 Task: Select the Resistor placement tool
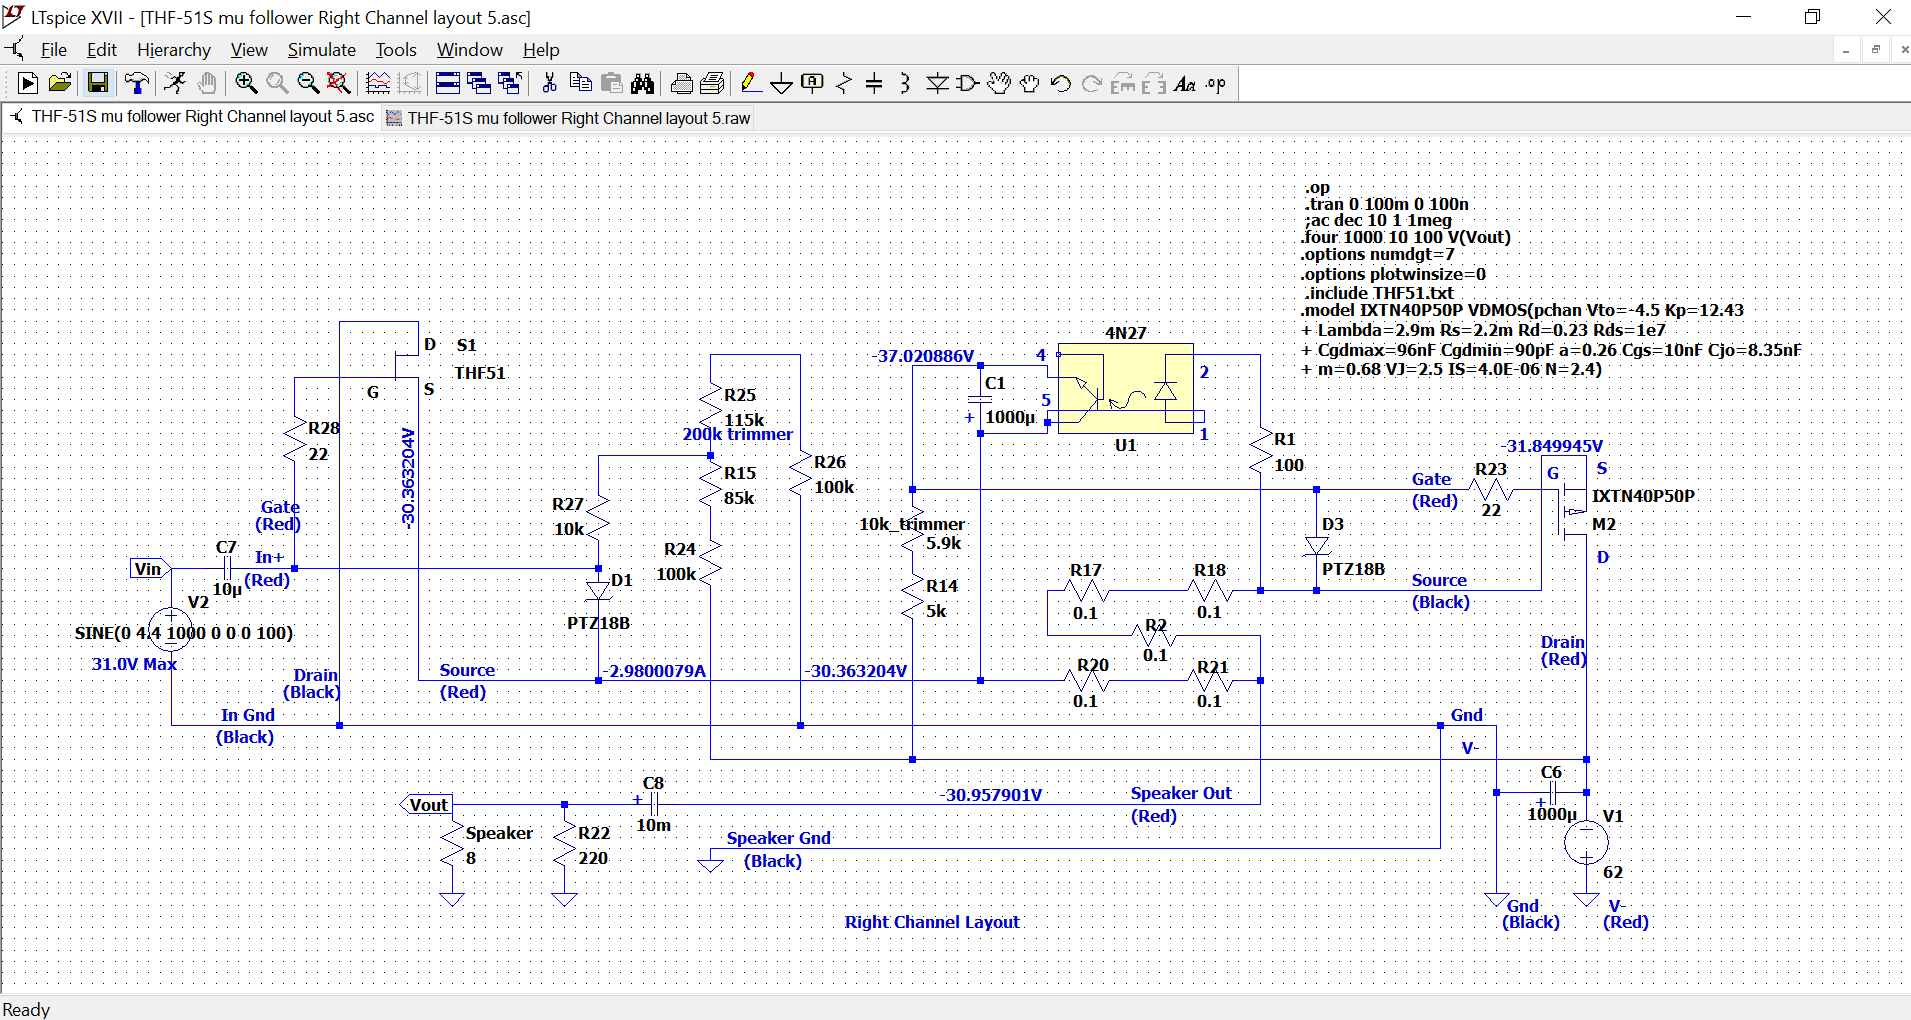tap(844, 84)
